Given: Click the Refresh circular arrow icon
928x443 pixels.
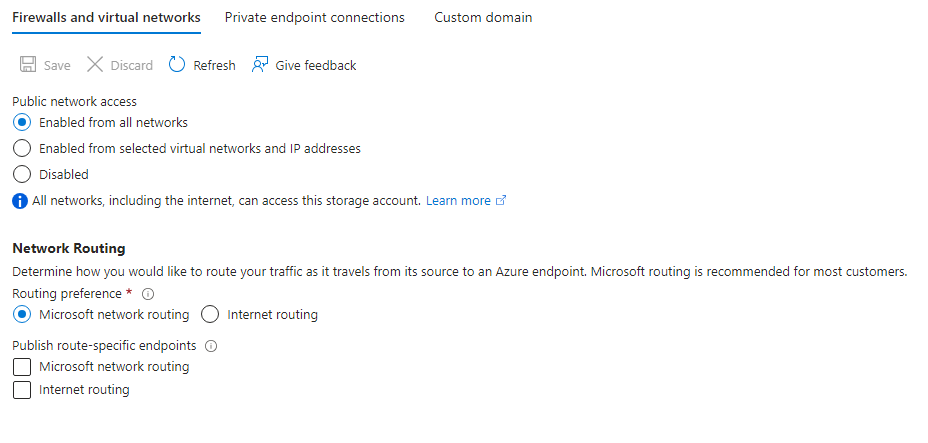Looking at the screenshot, I should click(177, 64).
